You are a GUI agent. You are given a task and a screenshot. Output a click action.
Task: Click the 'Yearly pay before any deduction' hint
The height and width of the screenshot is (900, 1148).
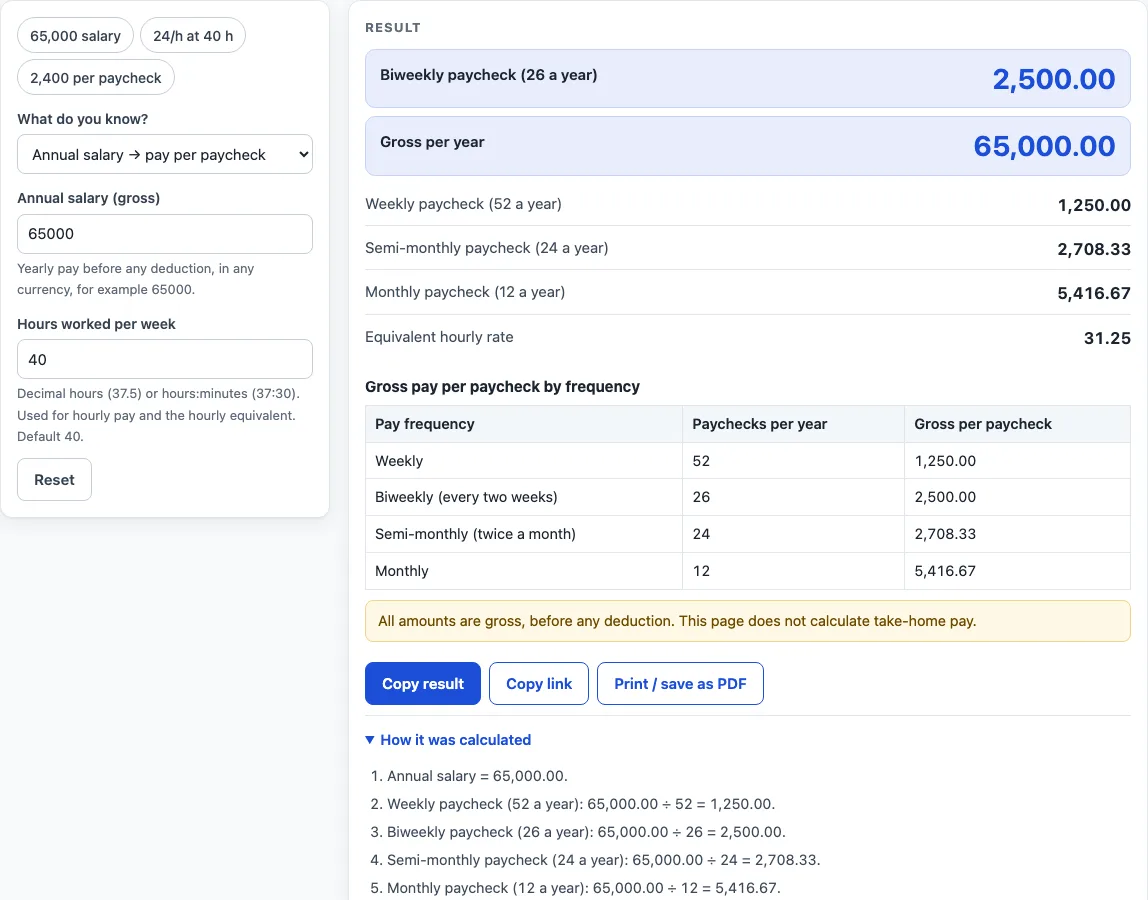pyautogui.click(x=135, y=279)
